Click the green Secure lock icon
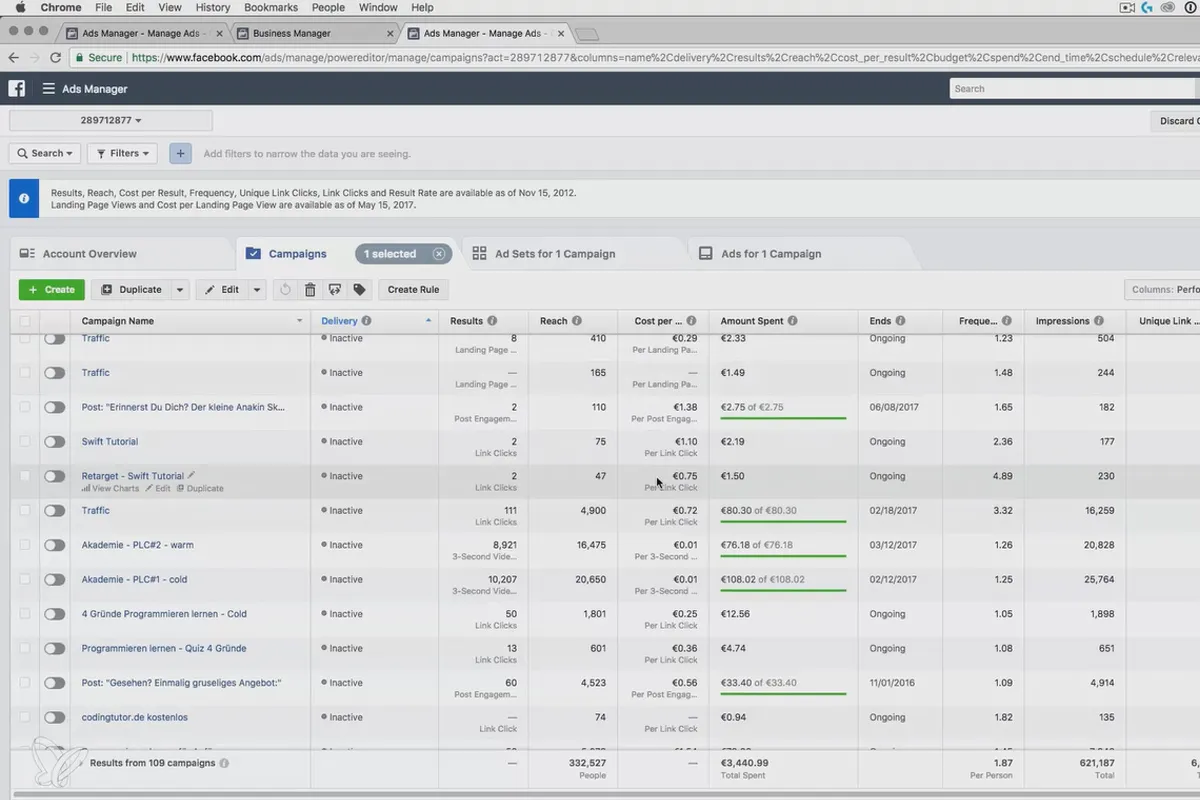 point(79,58)
